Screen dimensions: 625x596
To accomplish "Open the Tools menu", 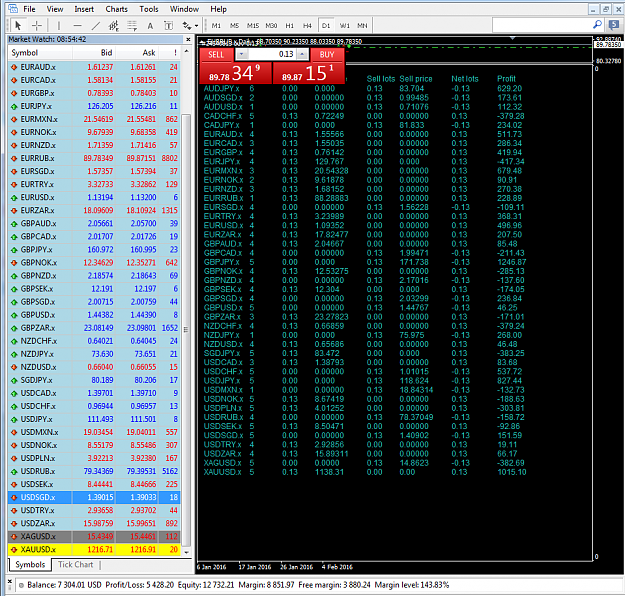I will point(149,9).
